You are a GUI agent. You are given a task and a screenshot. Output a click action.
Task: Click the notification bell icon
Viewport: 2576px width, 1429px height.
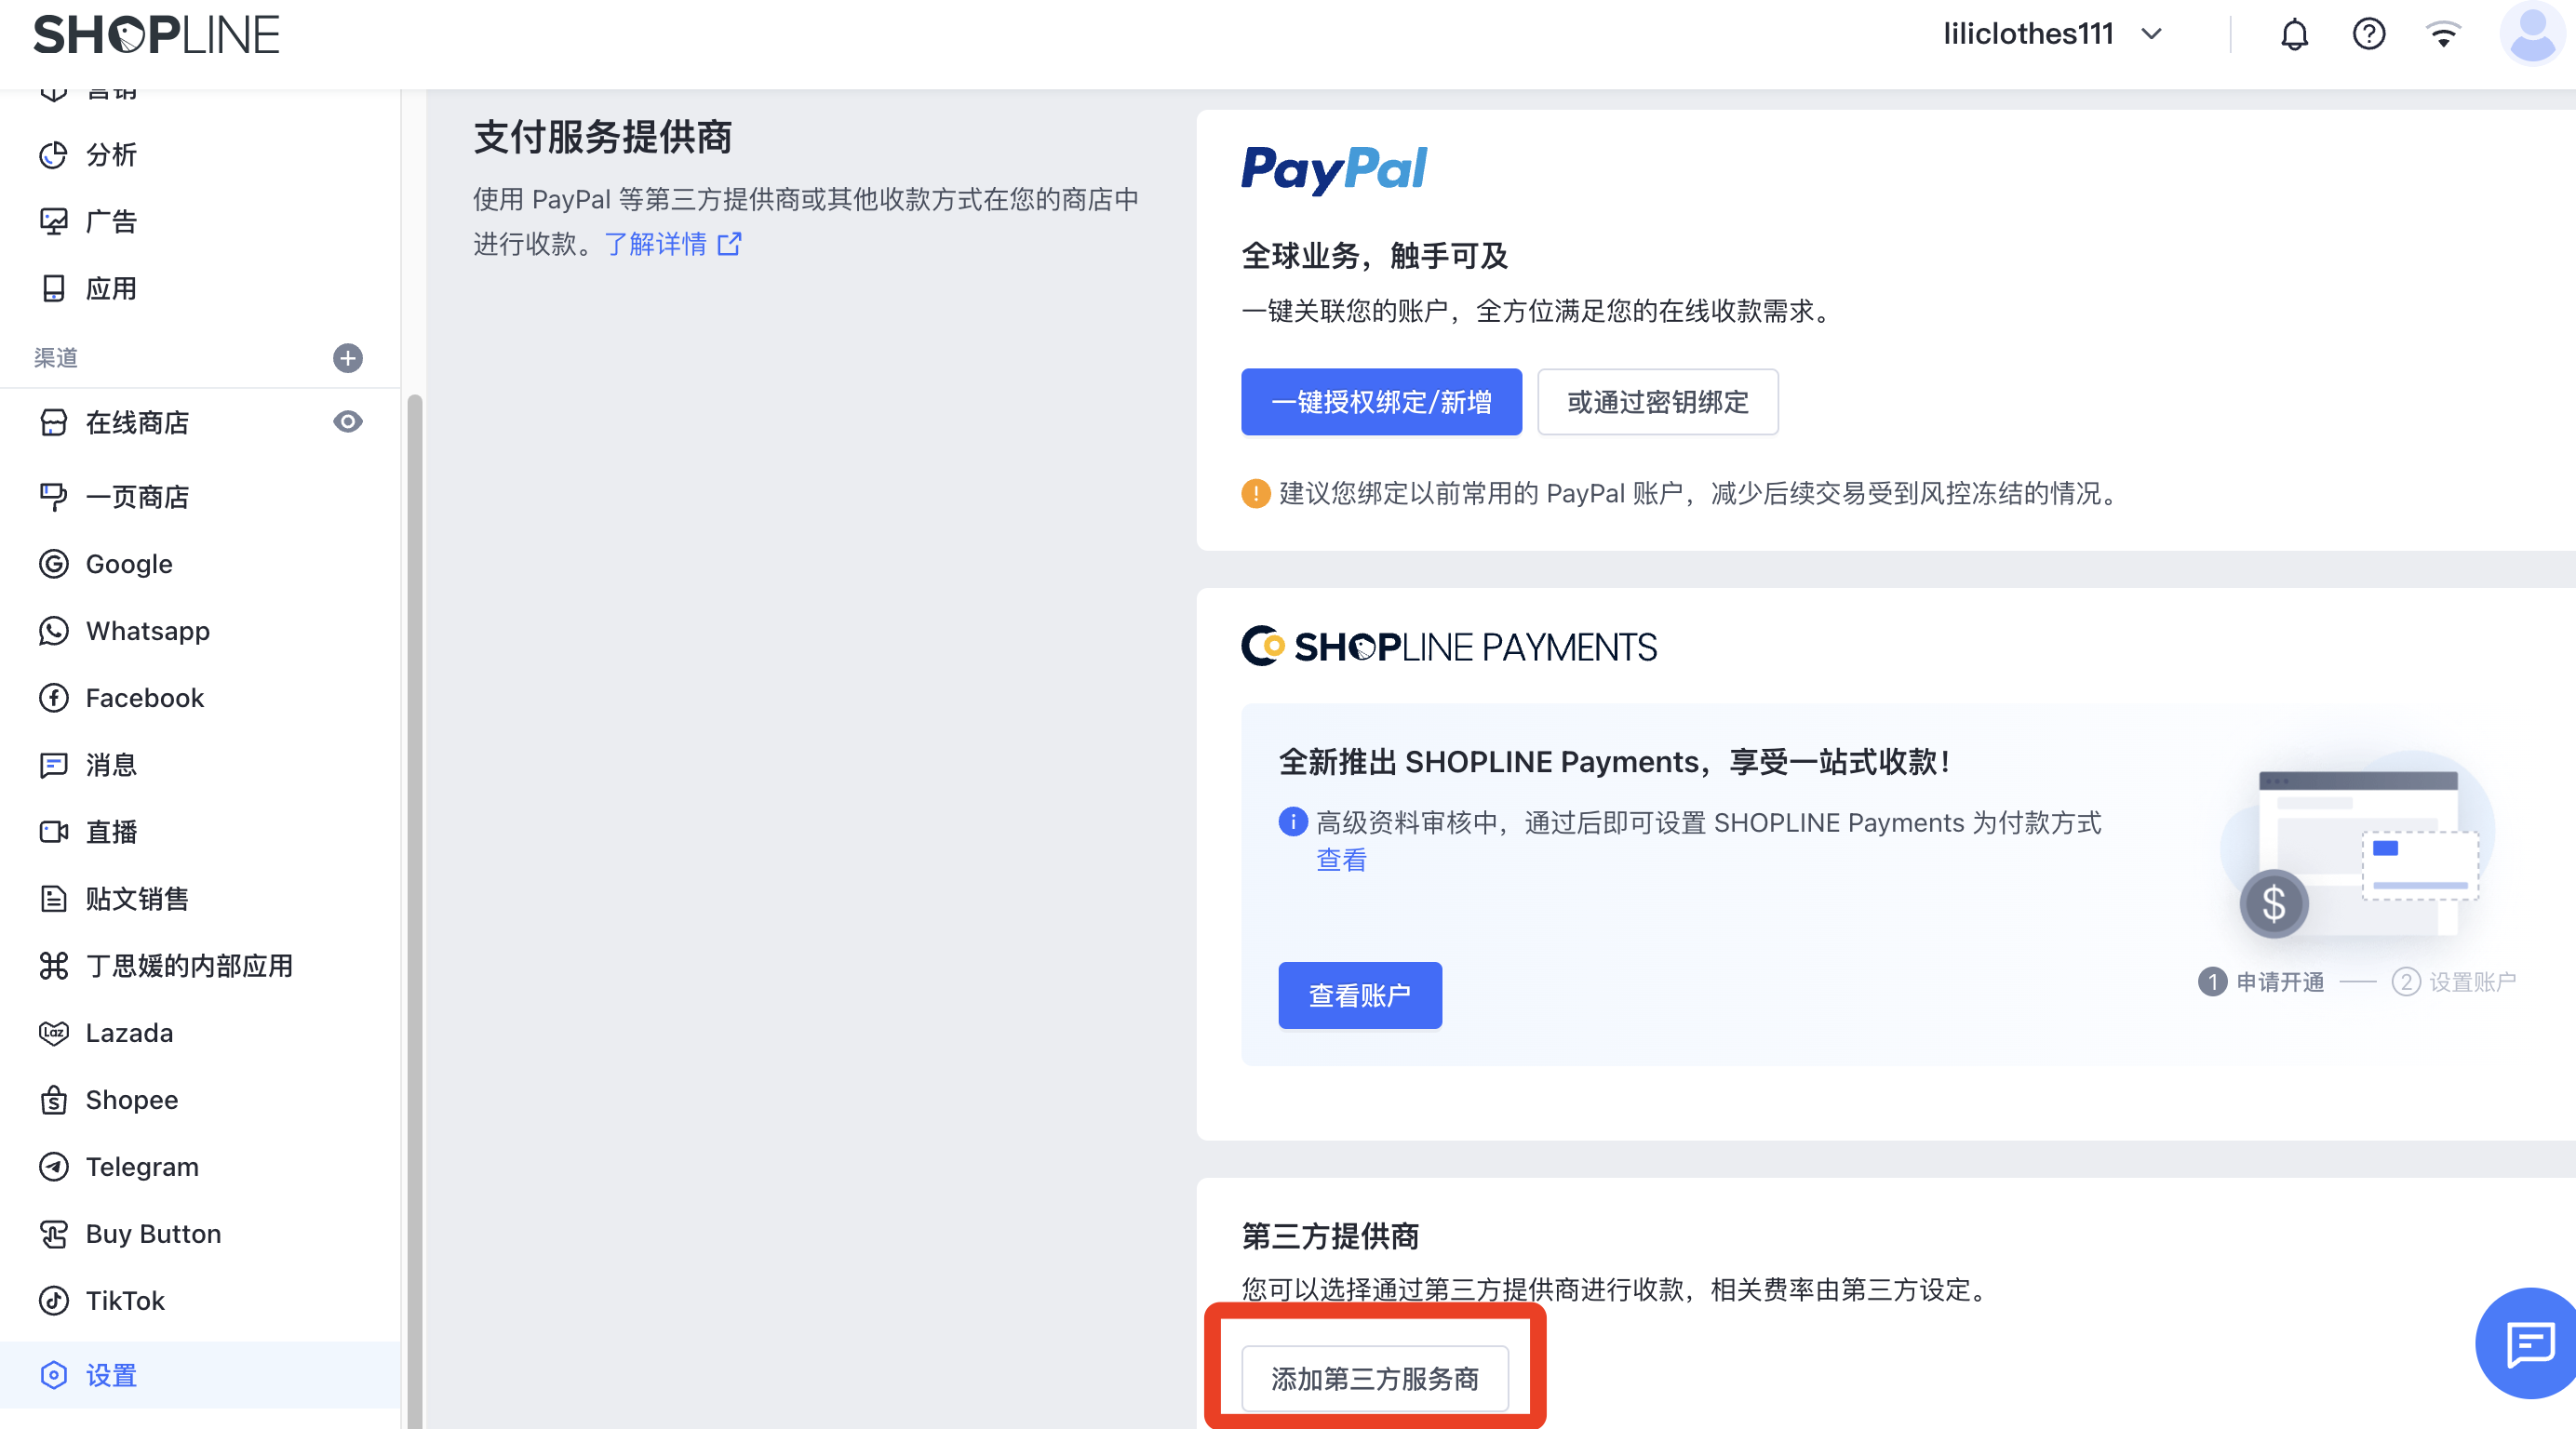click(x=2293, y=35)
